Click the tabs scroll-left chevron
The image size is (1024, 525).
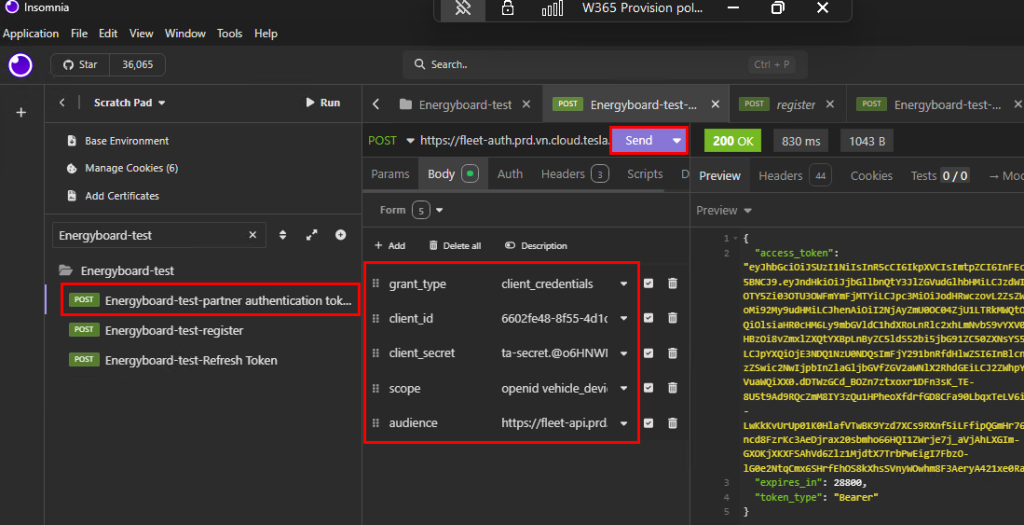click(x=376, y=104)
